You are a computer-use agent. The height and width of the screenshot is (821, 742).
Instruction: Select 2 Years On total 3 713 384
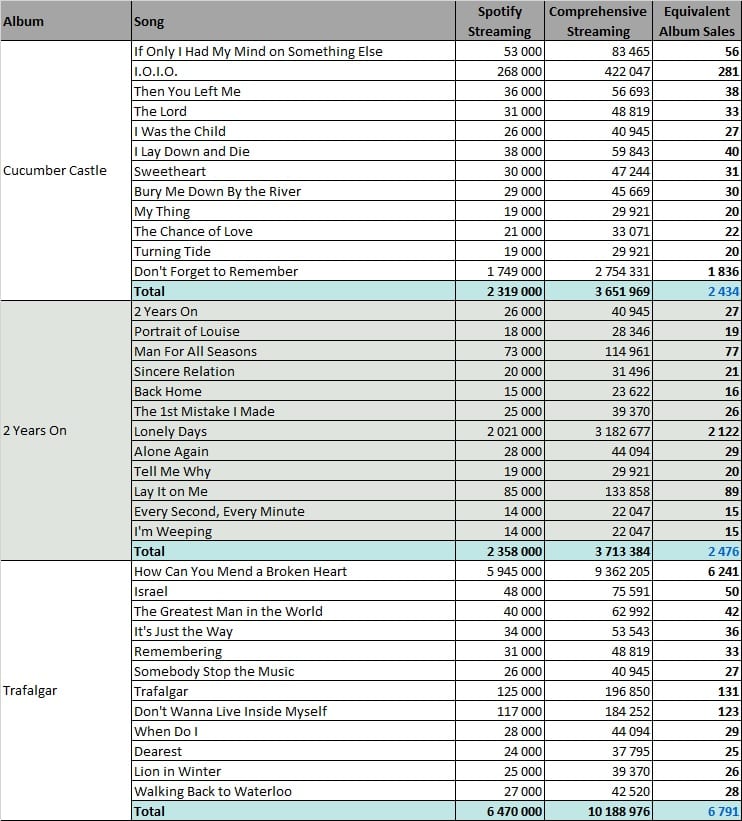598,551
